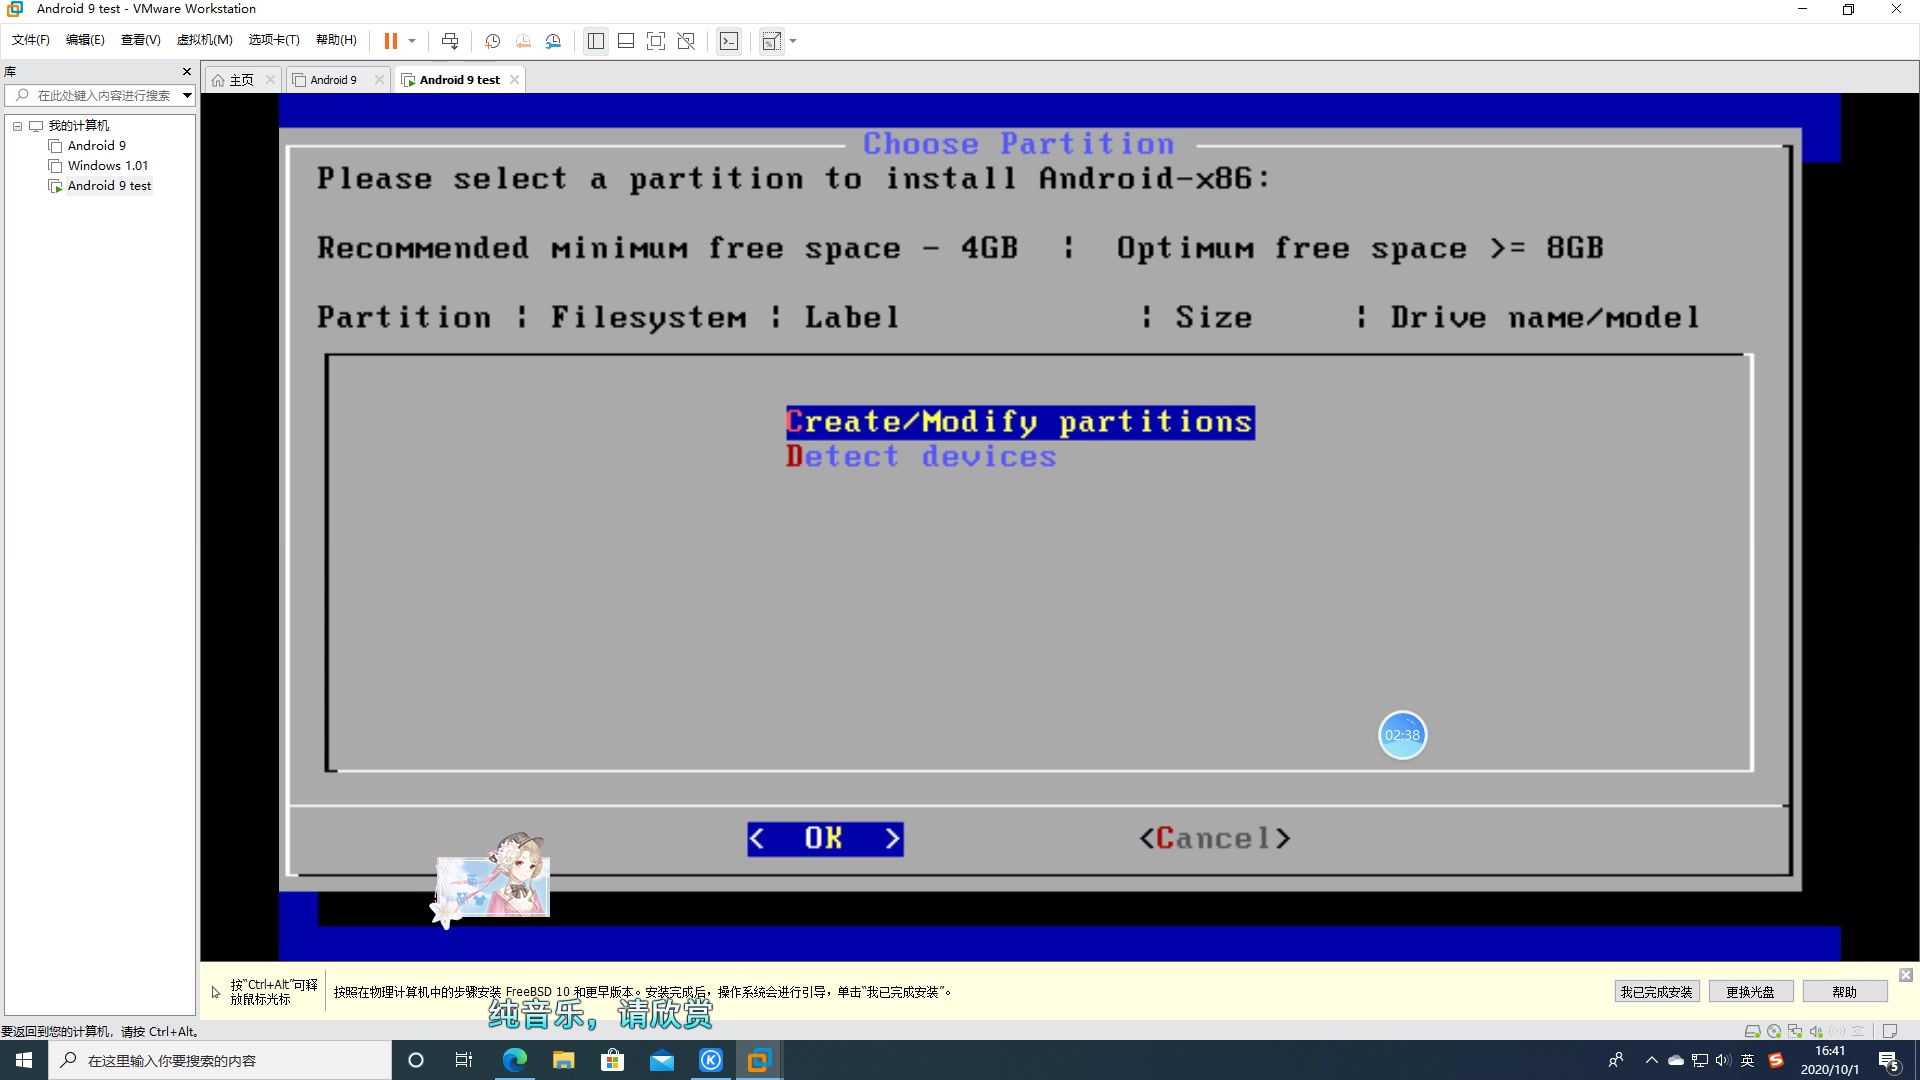1920x1080 pixels.
Task: Click send Ctrl+Alt+Del icon
Action: click(450, 41)
